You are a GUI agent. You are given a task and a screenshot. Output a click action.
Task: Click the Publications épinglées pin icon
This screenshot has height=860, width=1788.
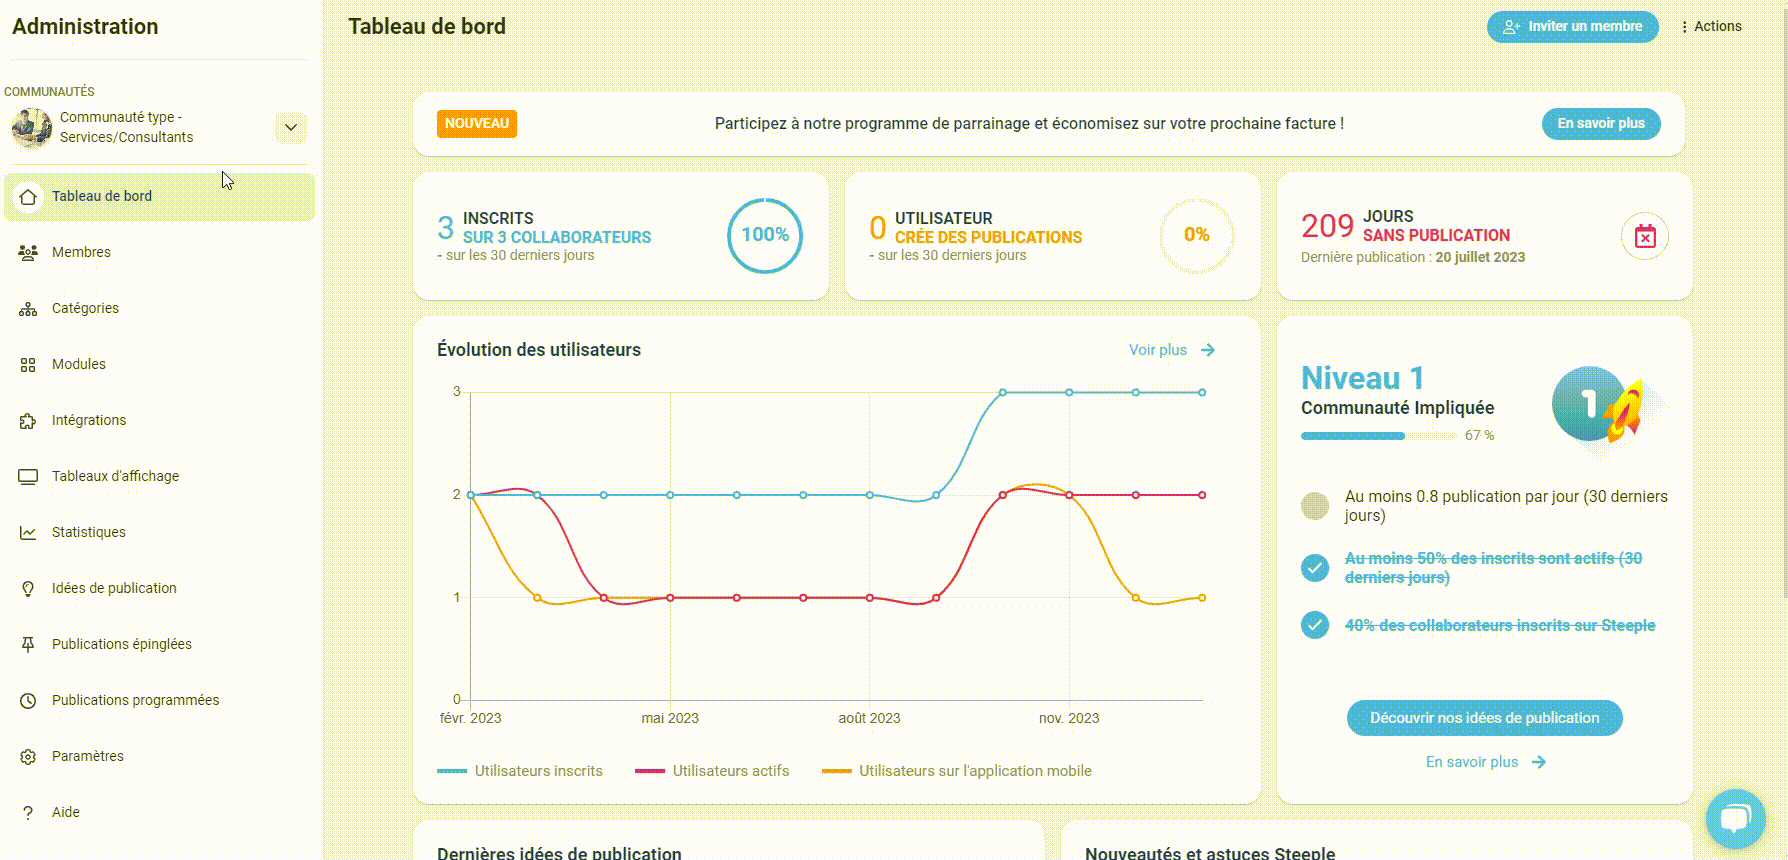coord(28,645)
